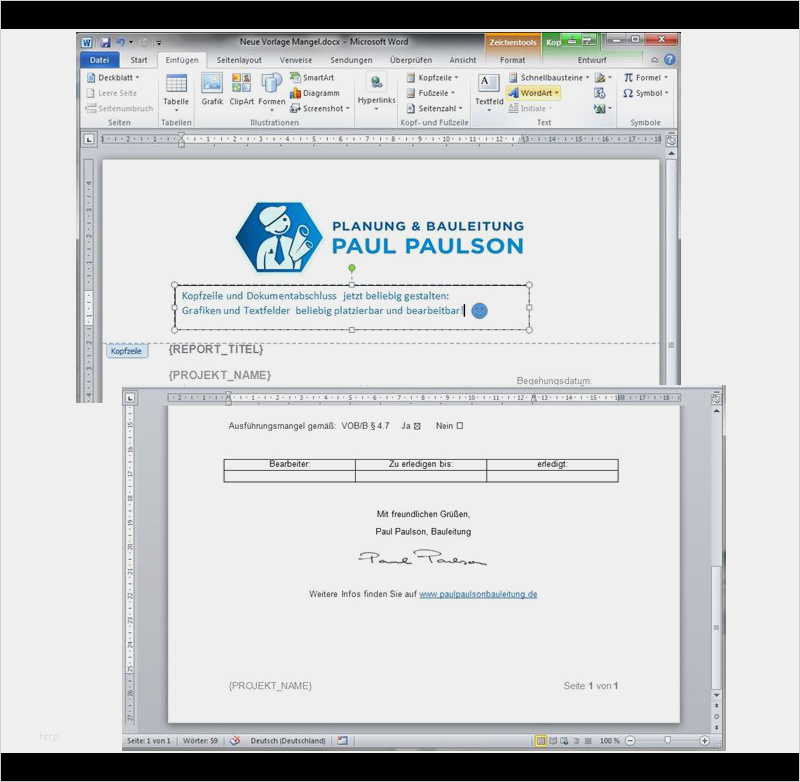This screenshot has height=782, width=800.
Task: Open the Entwurf header tools tab
Action: (592, 60)
